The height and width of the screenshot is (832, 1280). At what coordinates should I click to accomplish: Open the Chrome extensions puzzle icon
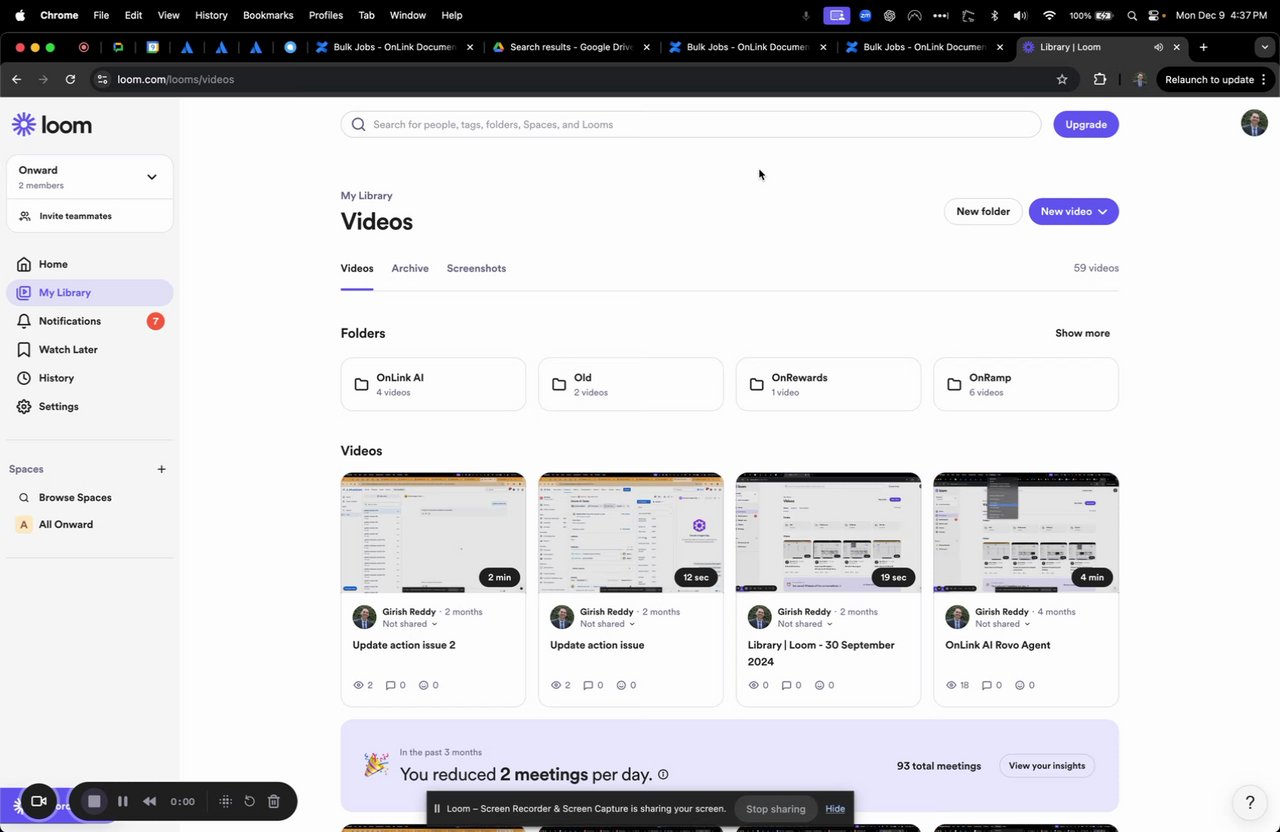point(1100,79)
